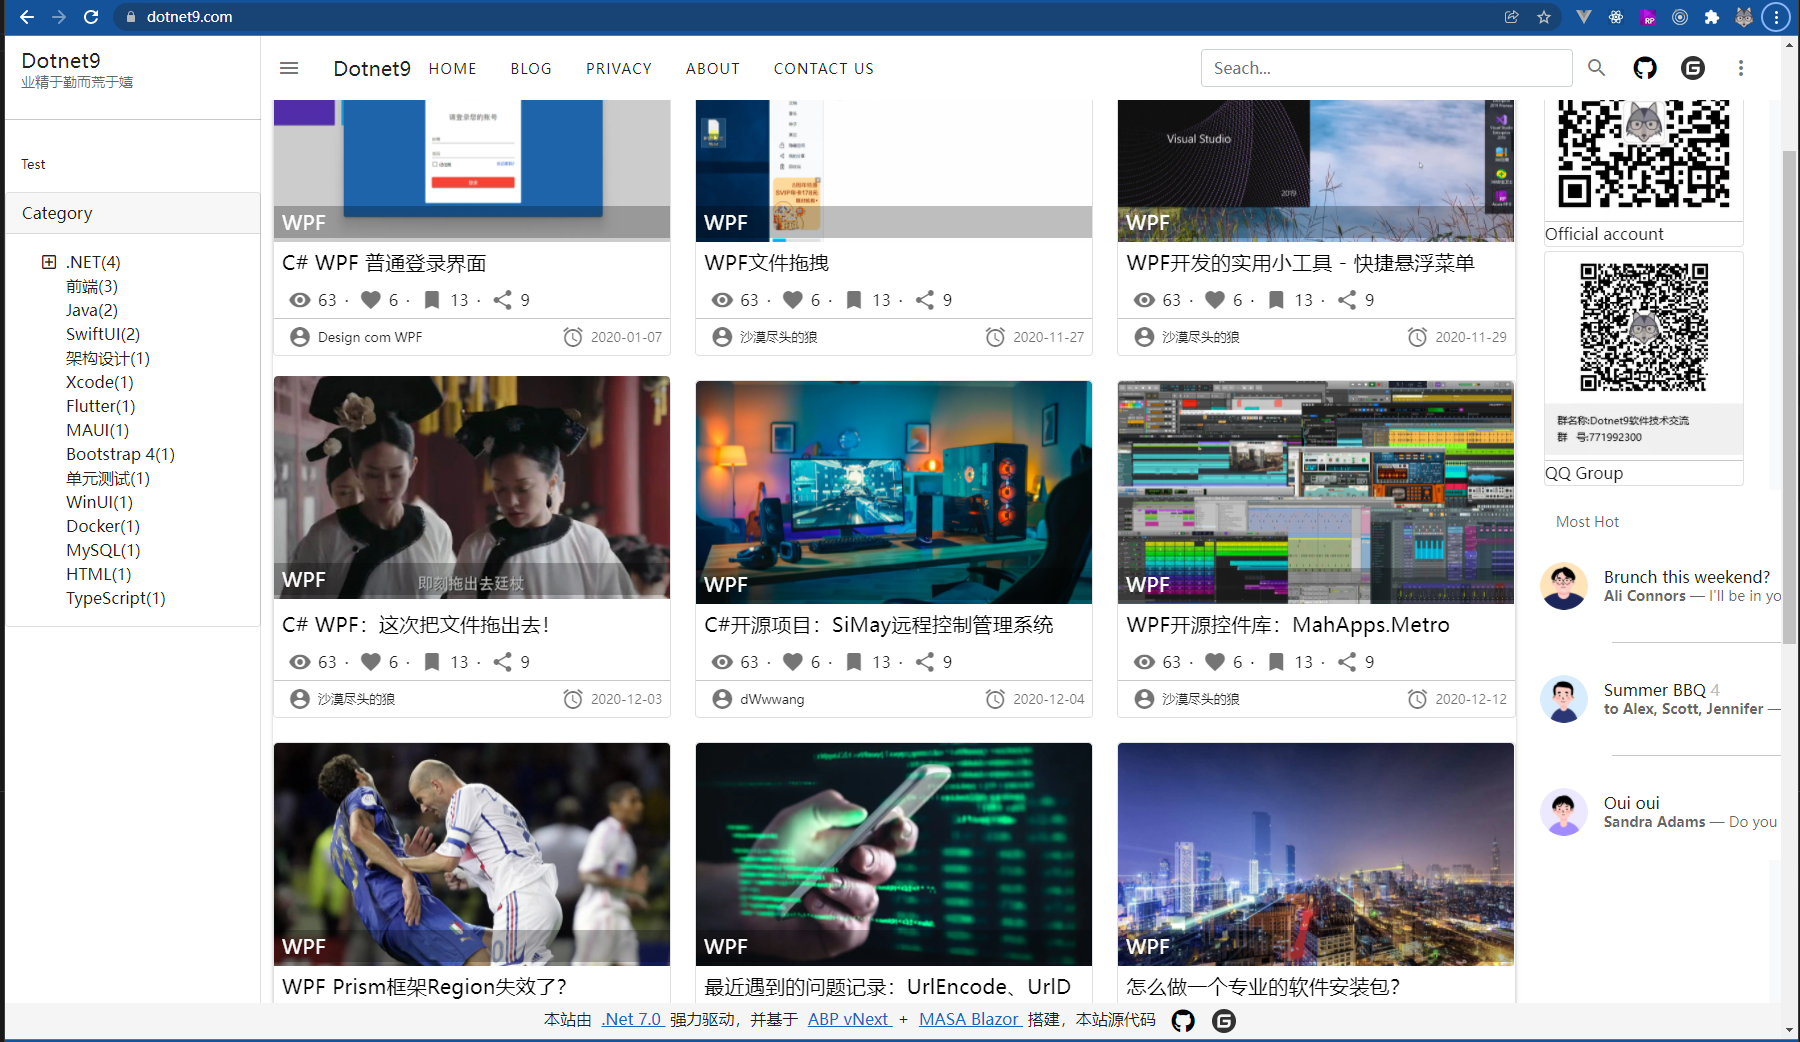Select the Java(2) category
The height and width of the screenshot is (1042, 1800).
click(92, 310)
